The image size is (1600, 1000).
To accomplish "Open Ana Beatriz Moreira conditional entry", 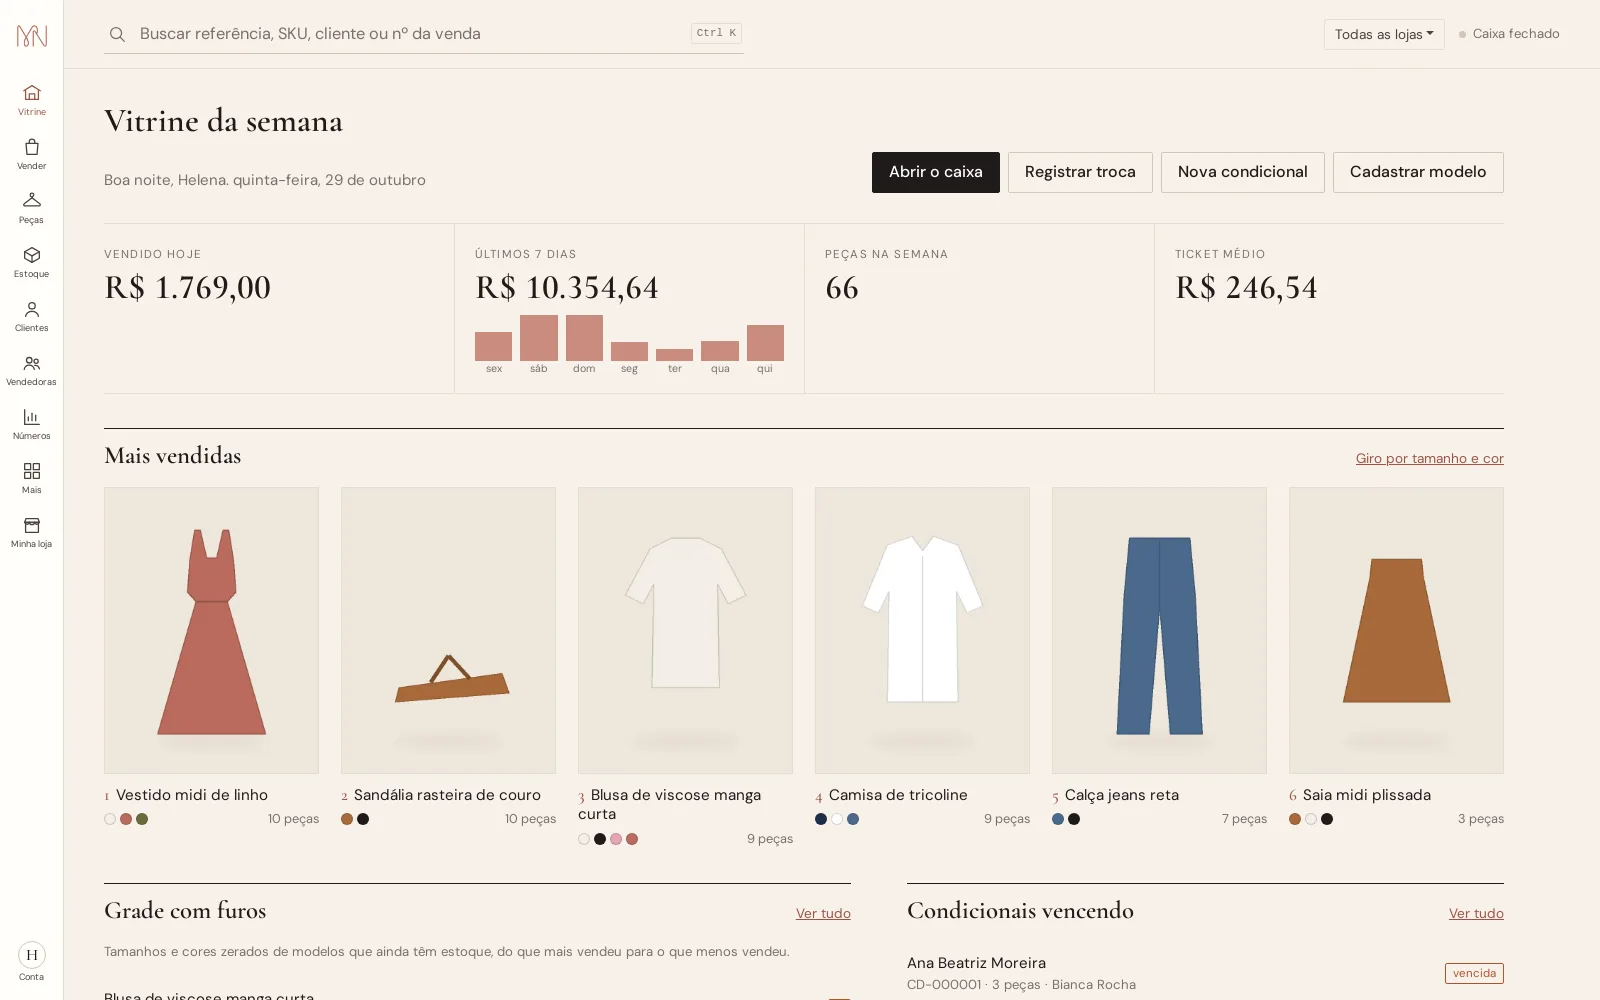I will 1205,973.
